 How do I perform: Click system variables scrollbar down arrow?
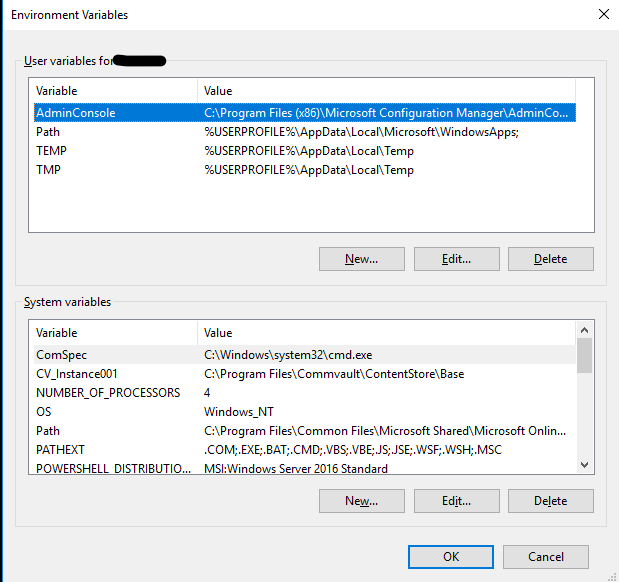coord(585,465)
